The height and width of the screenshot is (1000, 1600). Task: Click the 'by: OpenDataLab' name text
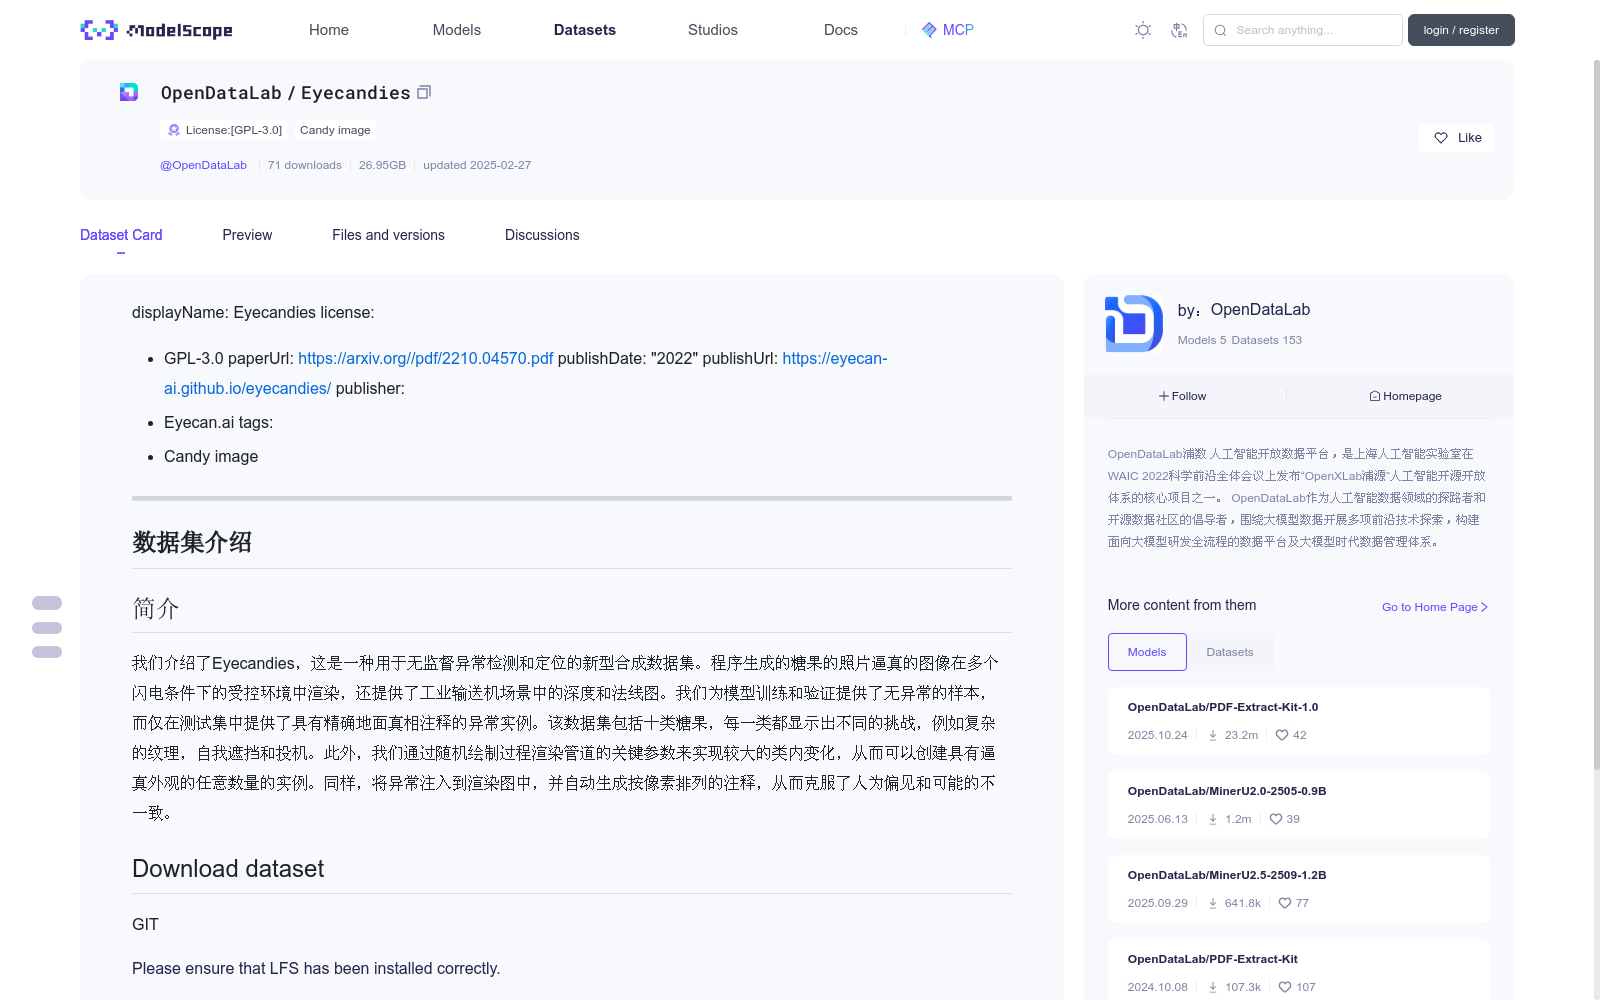(x=1244, y=310)
